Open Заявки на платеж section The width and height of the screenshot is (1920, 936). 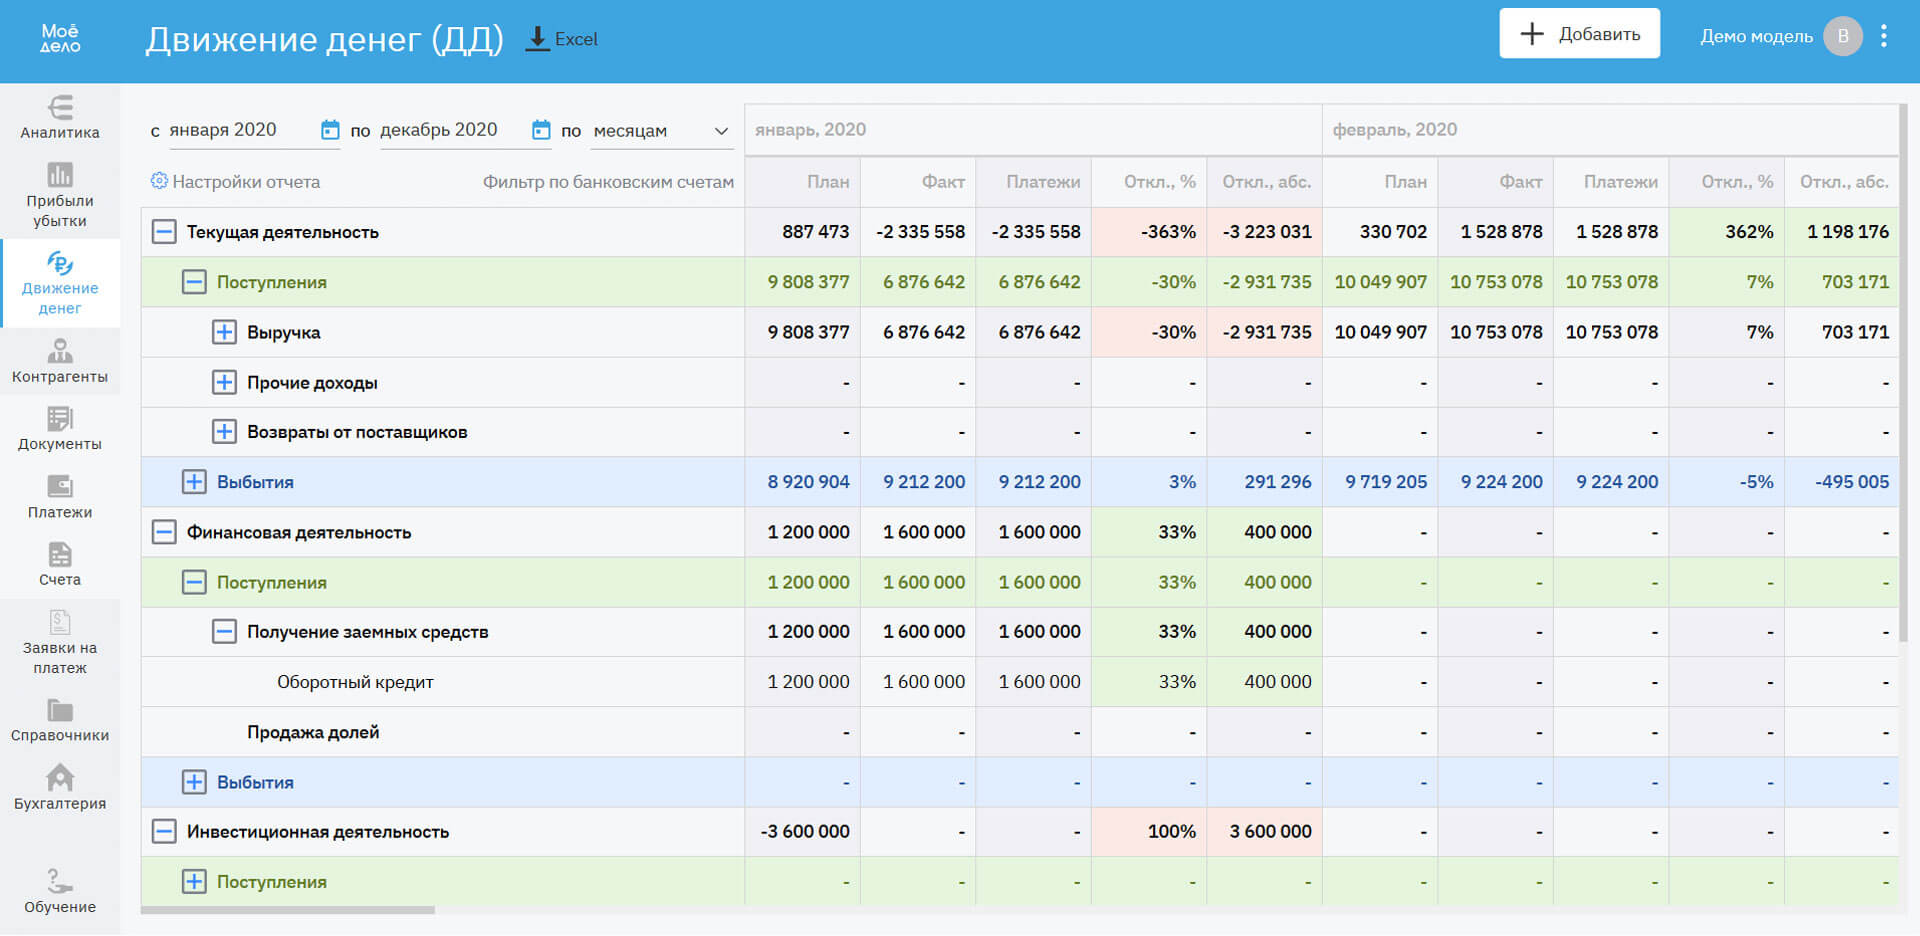coord(60,643)
